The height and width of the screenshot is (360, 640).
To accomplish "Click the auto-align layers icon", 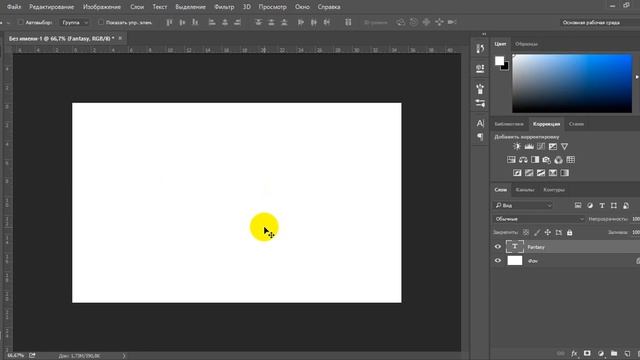I will [x=348, y=22].
